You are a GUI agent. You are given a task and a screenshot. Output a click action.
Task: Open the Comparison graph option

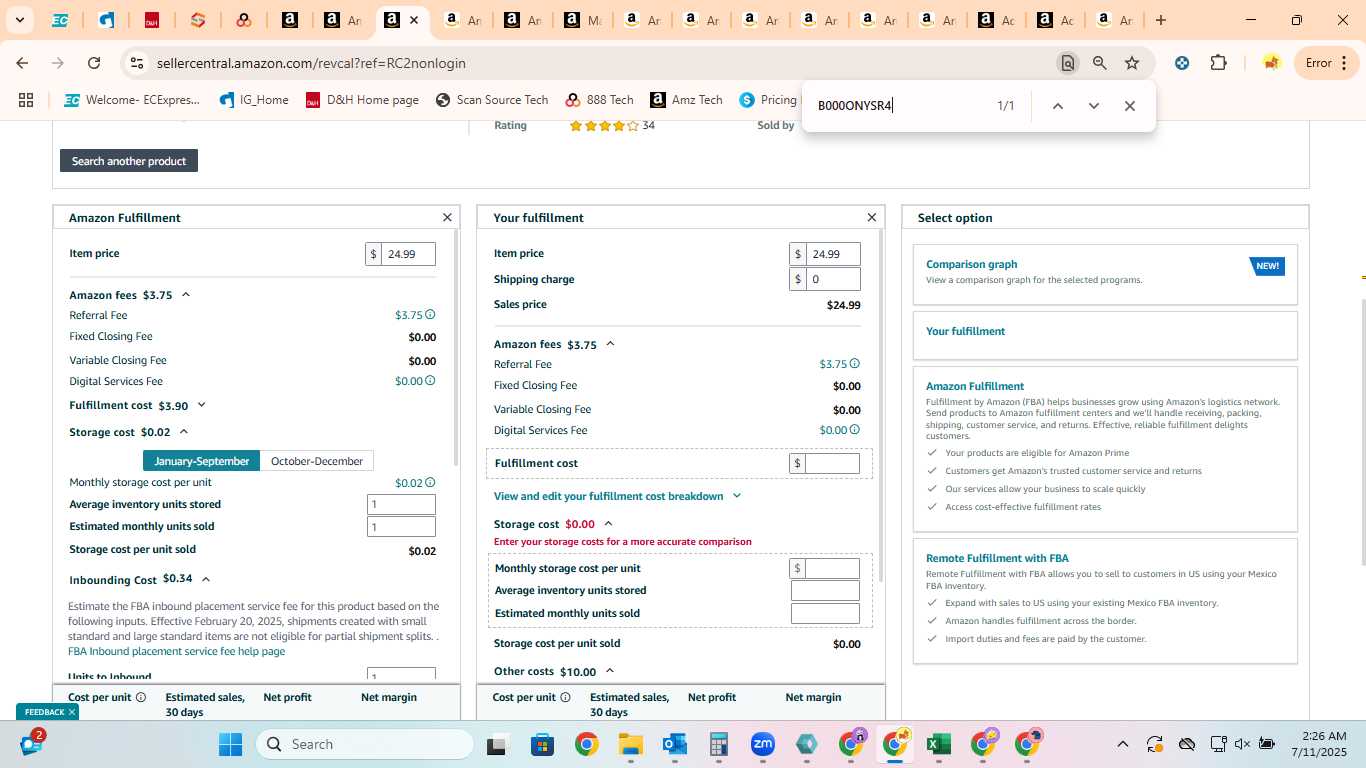[x=1105, y=274]
